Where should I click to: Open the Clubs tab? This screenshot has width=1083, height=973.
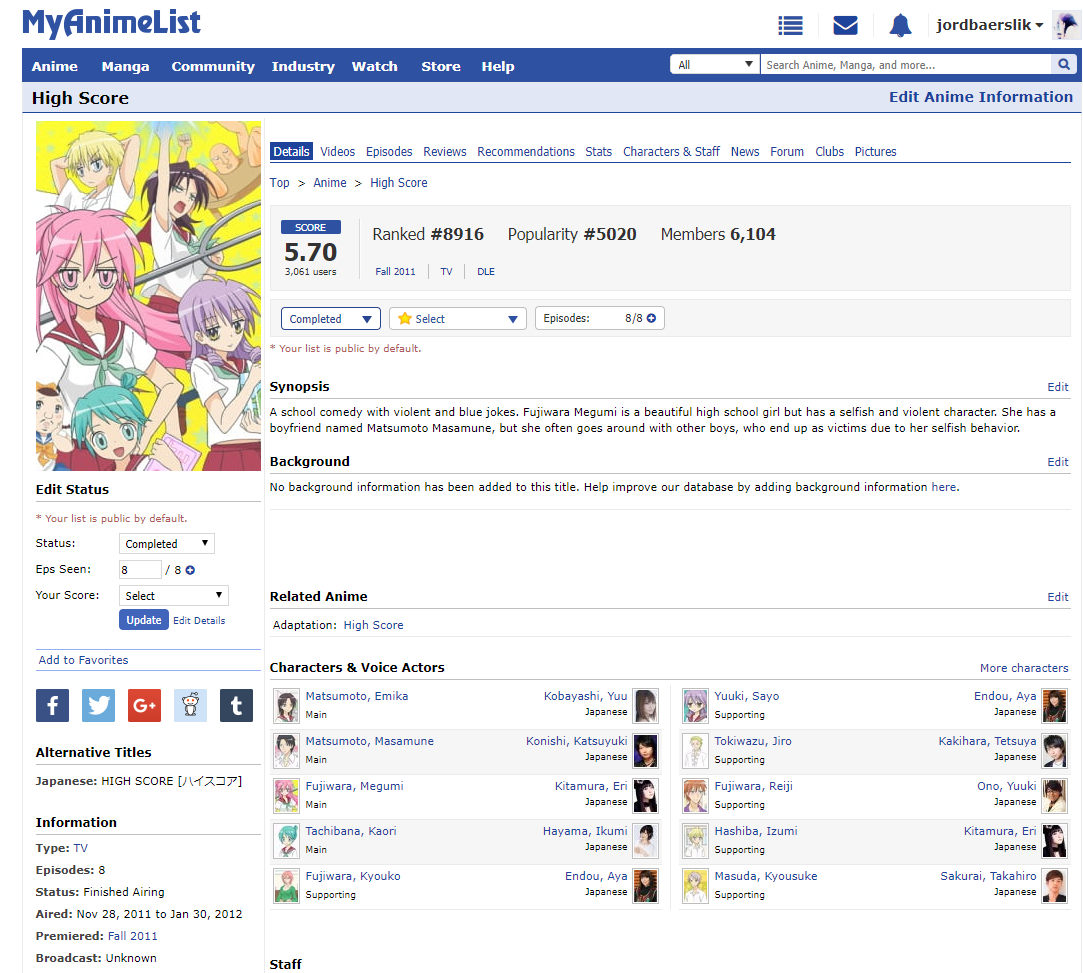click(829, 151)
